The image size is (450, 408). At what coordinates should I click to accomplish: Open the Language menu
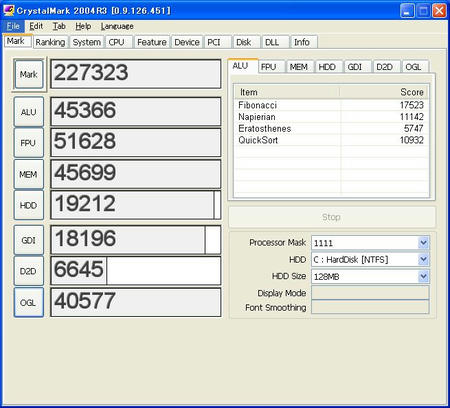tap(117, 26)
